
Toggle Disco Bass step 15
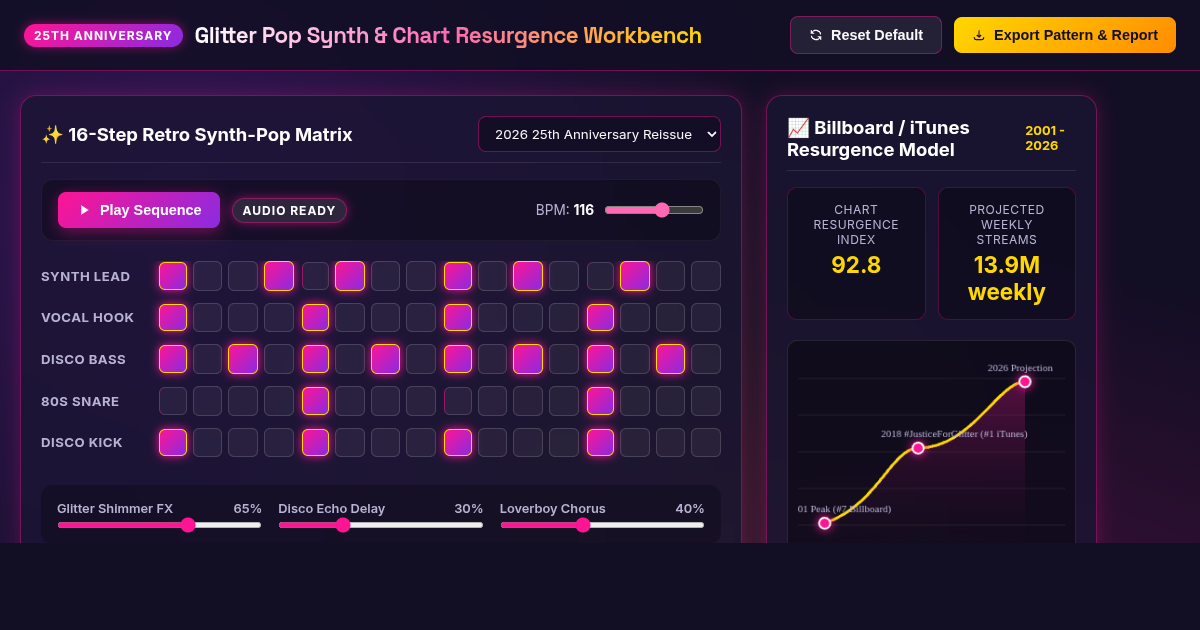click(x=671, y=359)
